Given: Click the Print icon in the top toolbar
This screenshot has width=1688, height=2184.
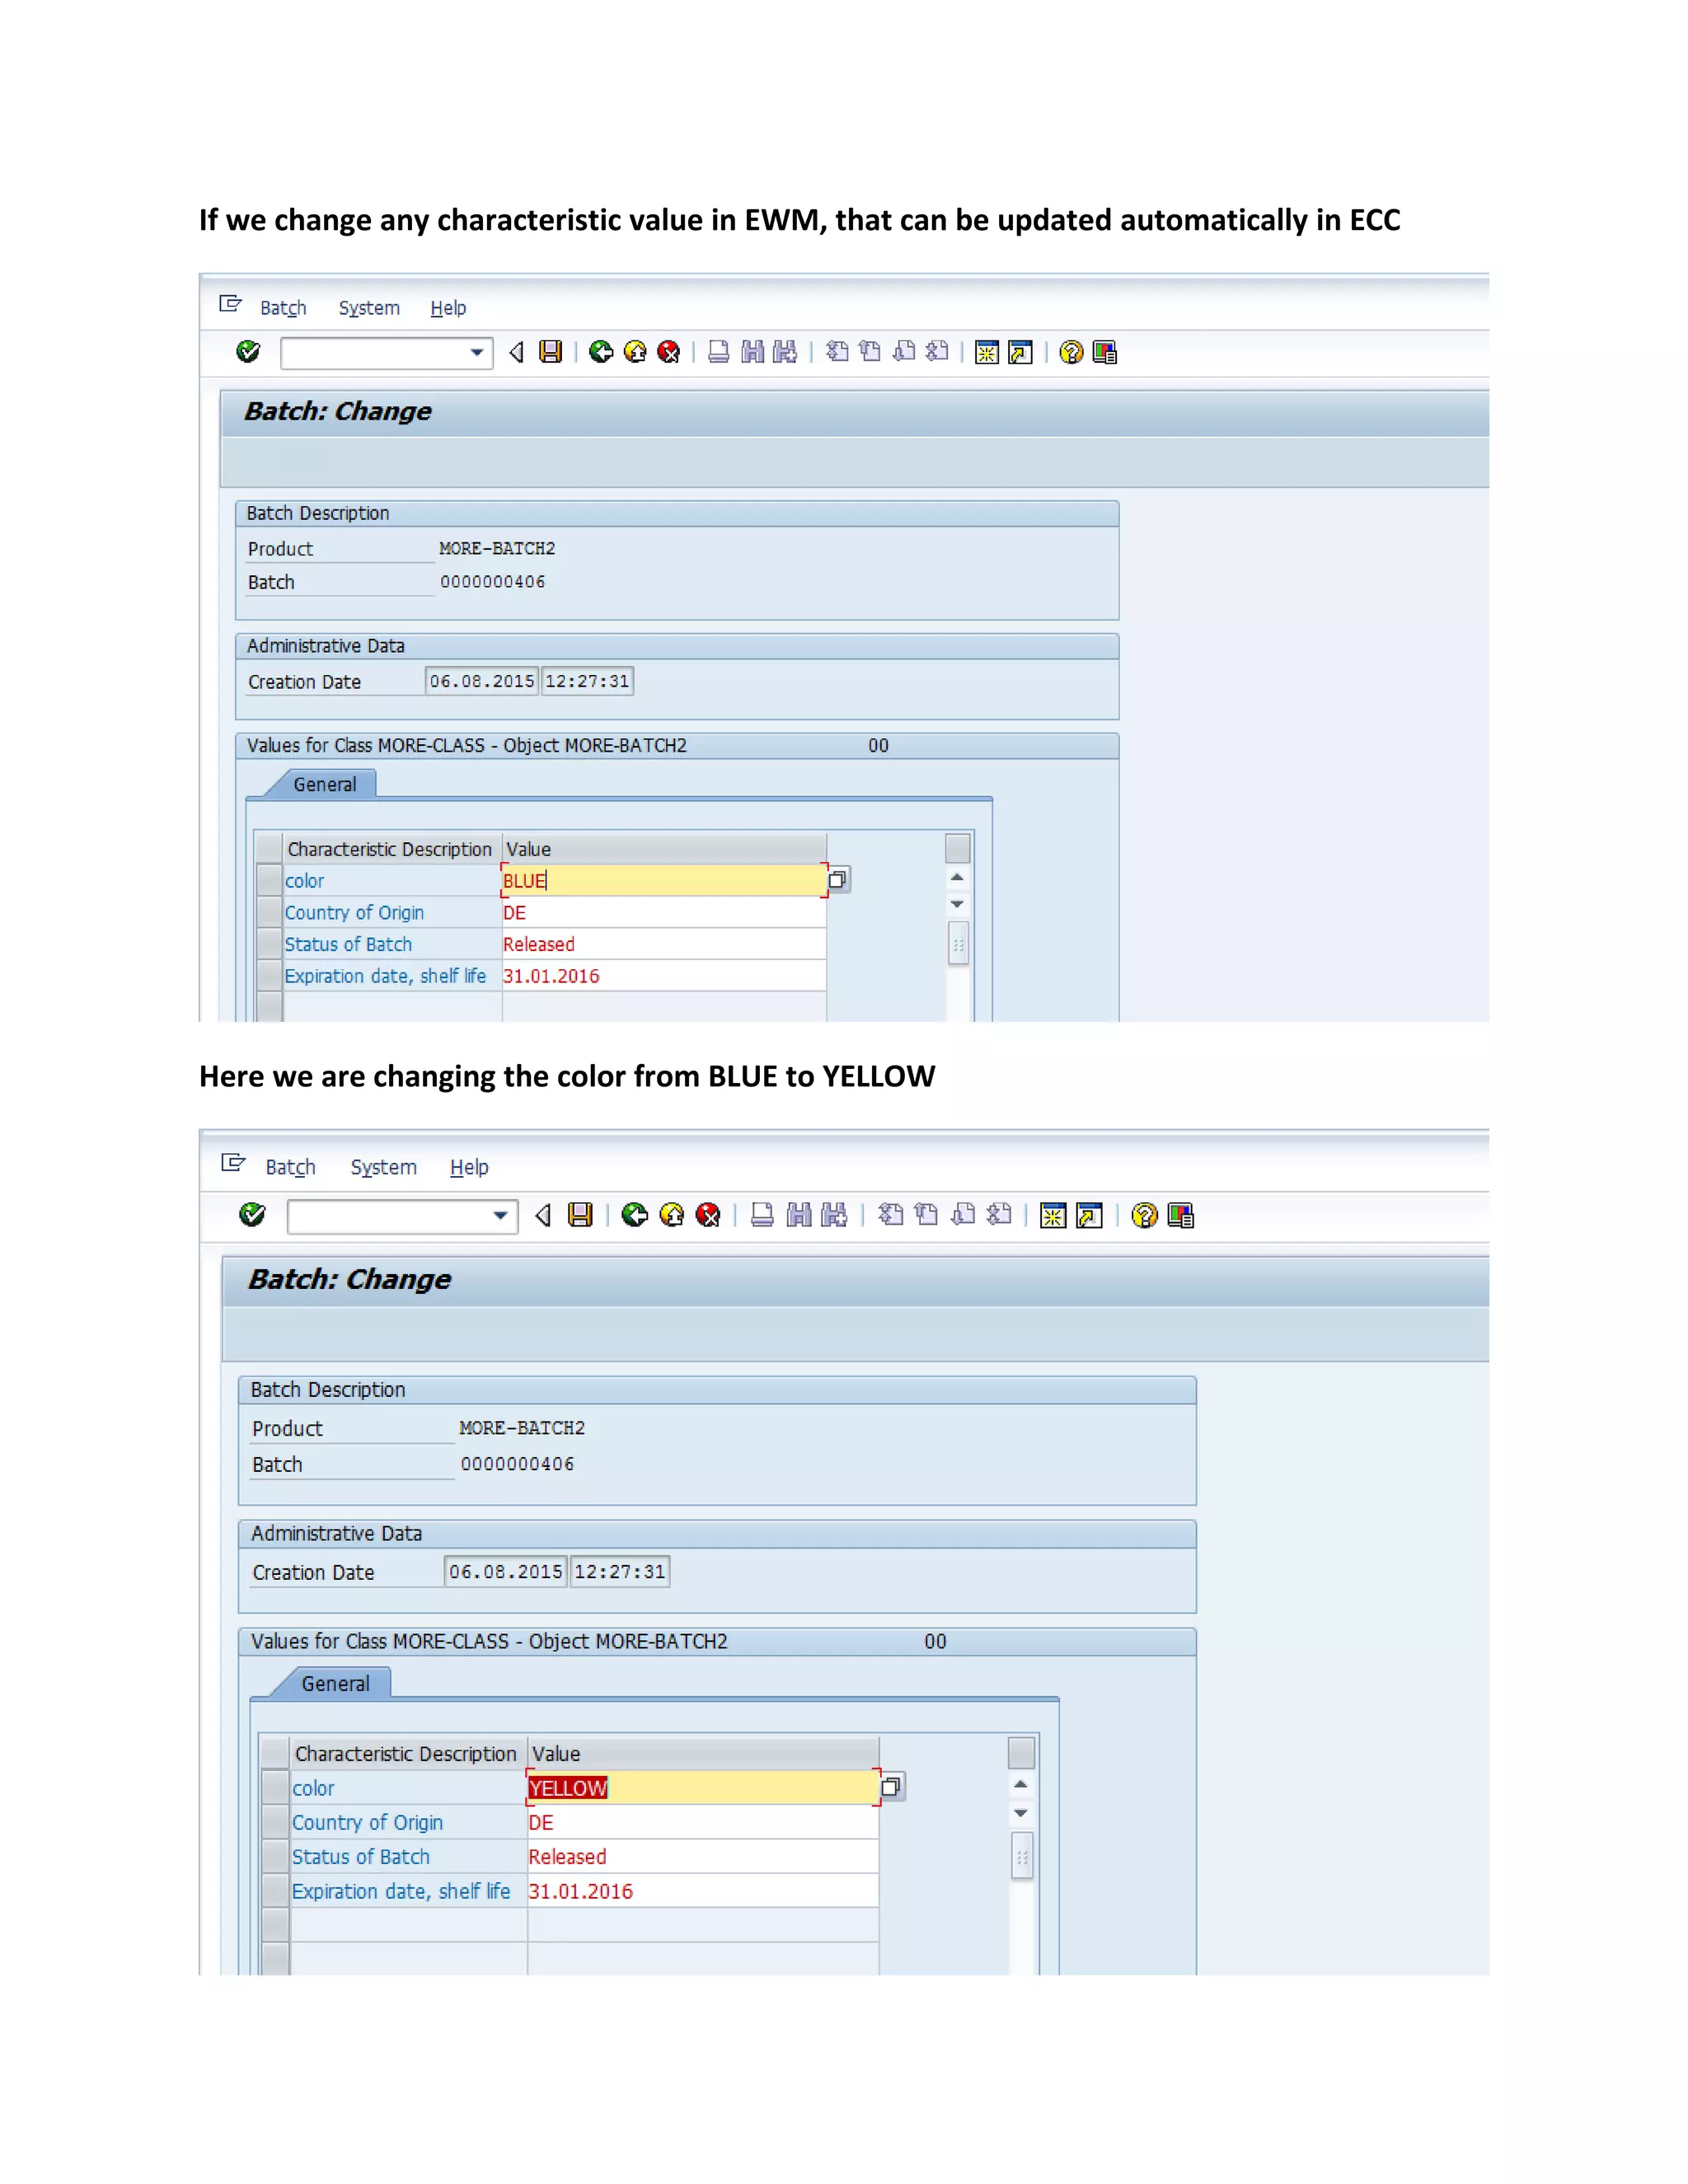Looking at the screenshot, I should pos(718,352).
